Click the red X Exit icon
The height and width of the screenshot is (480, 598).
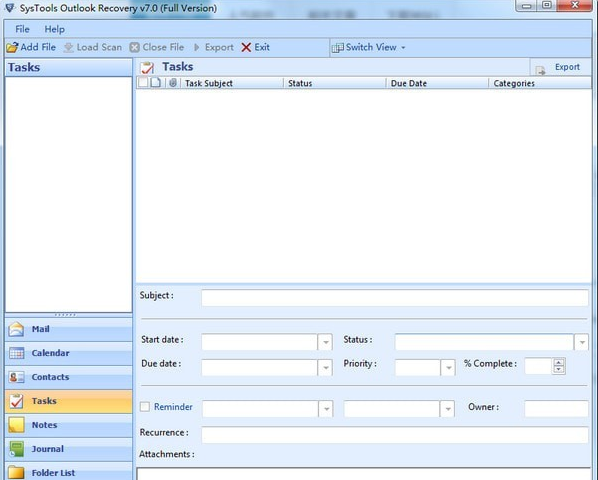click(246, 47)
